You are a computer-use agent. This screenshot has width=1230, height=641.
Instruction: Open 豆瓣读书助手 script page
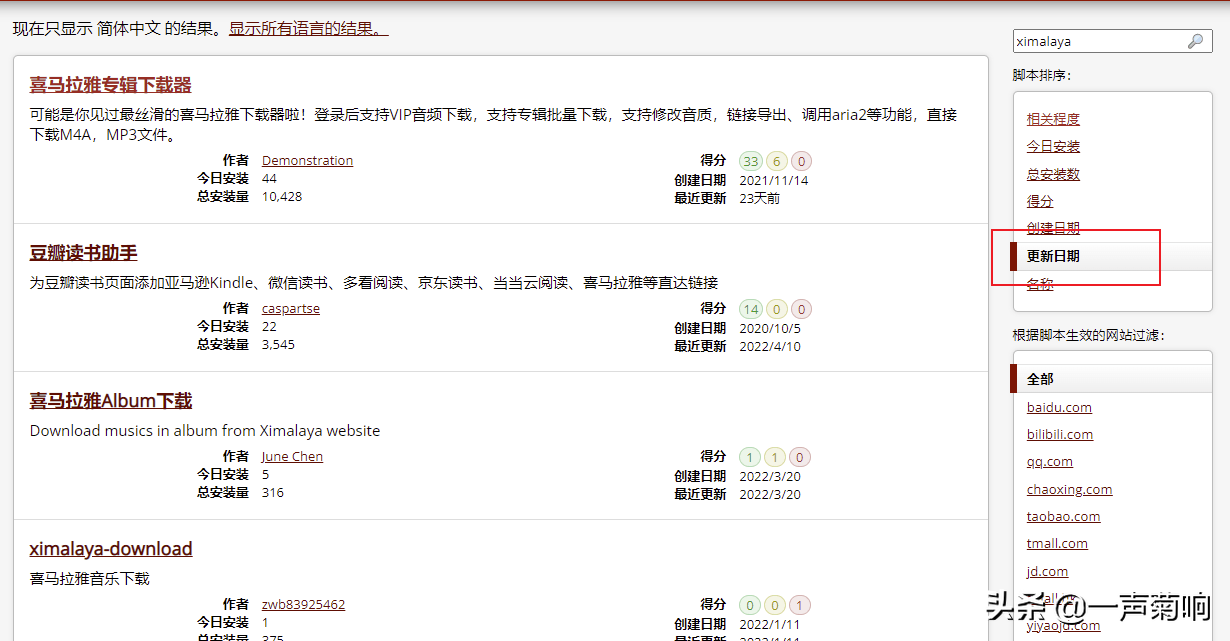click(x=84, y=253)
